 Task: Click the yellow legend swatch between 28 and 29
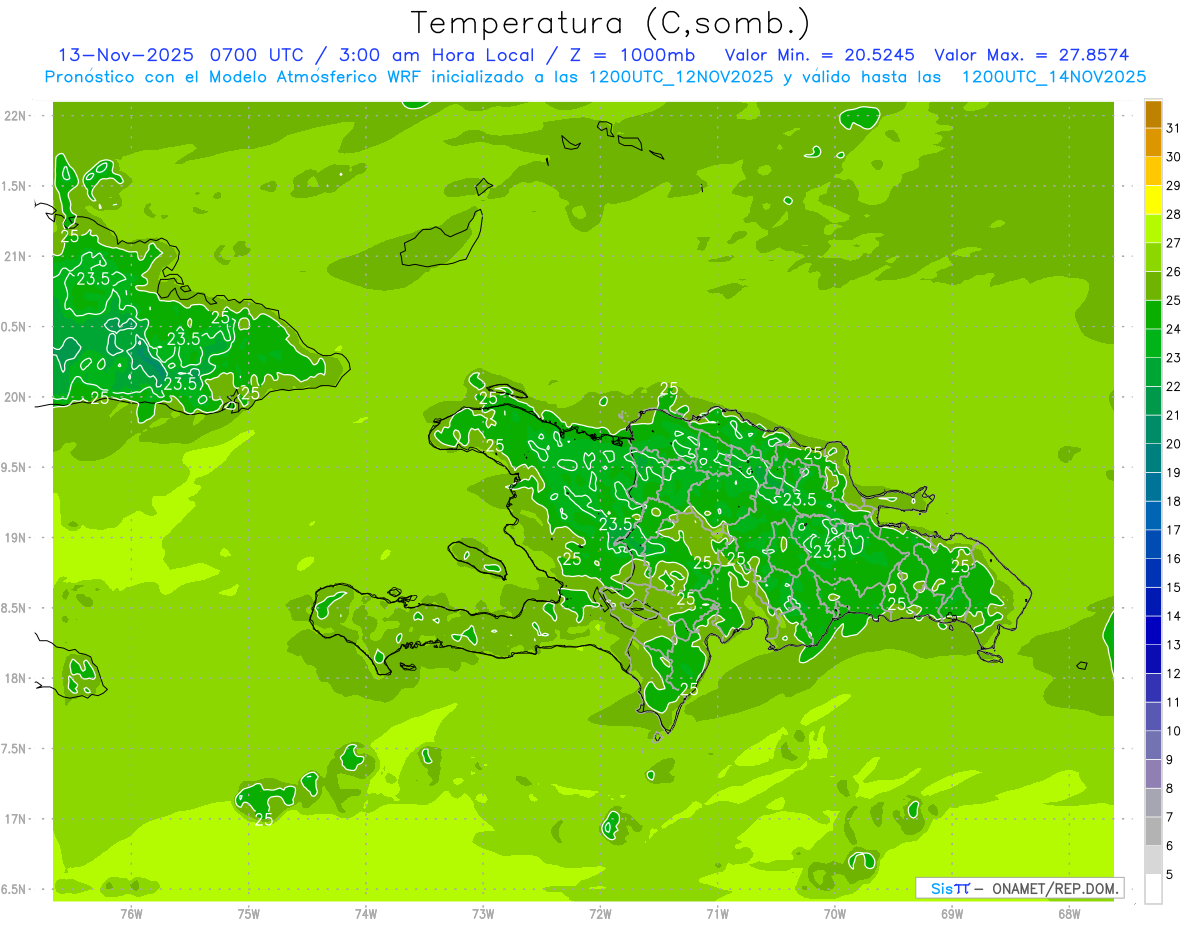point(1153,200)
